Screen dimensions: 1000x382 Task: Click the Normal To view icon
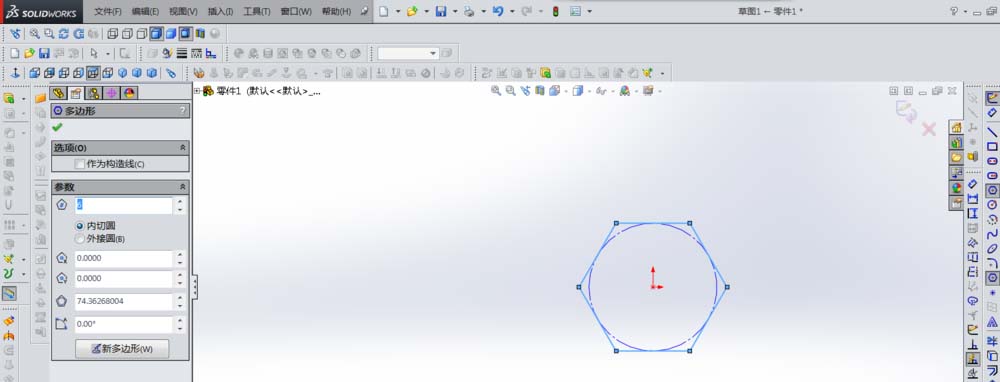pyautogui.click(x=16, y=73)
